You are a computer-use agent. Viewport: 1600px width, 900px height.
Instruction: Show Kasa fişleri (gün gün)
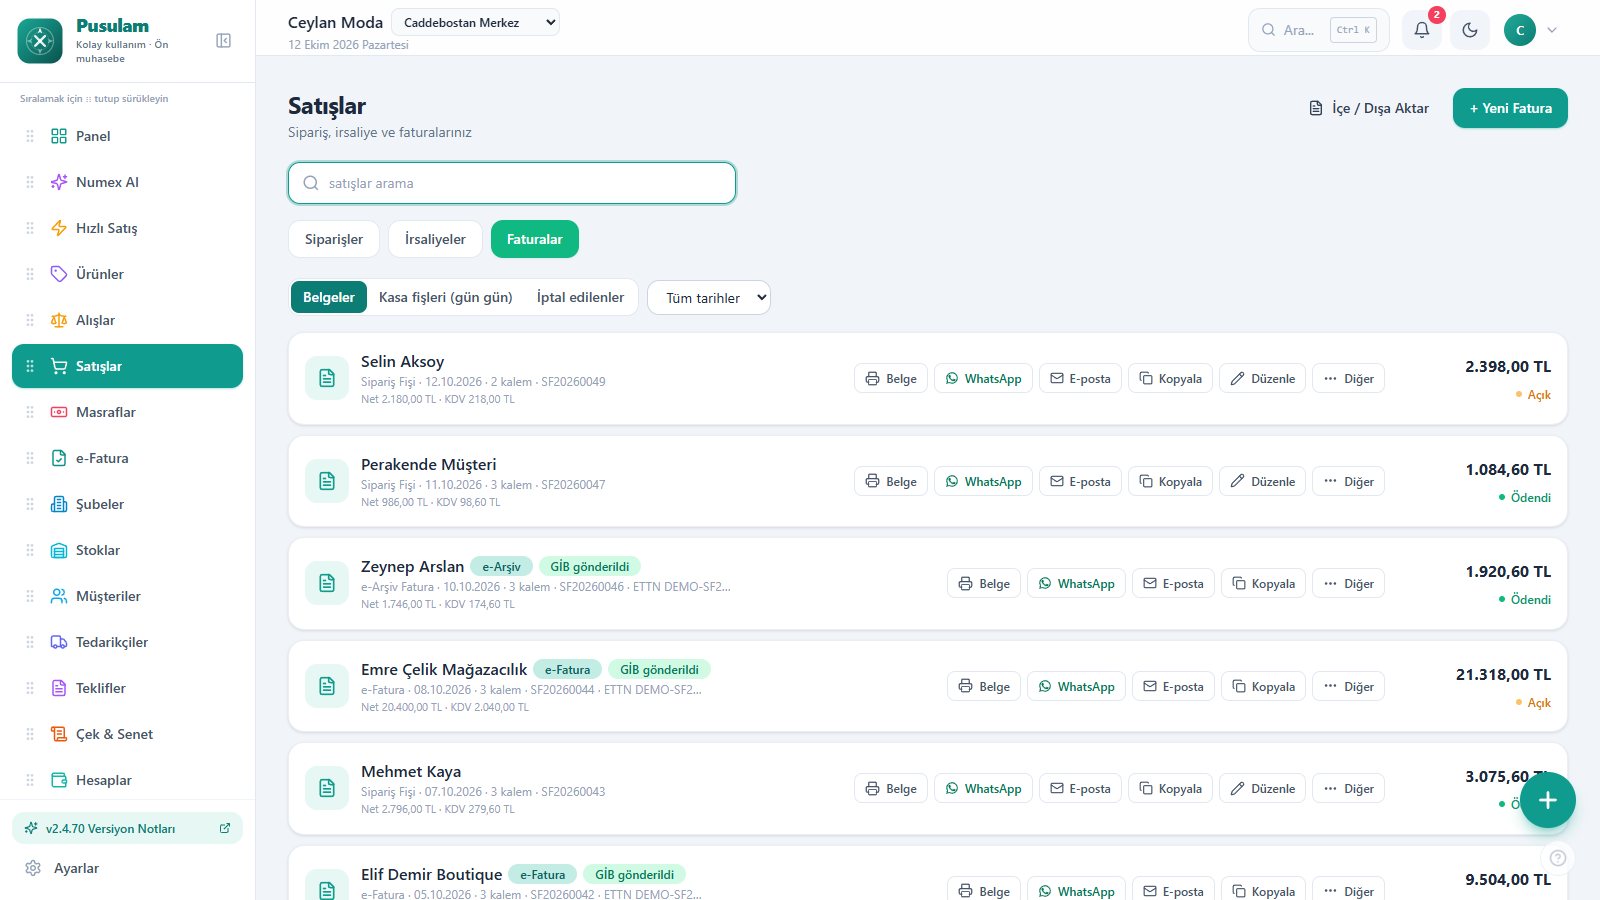pyautogui.click(x=446, y=297)
